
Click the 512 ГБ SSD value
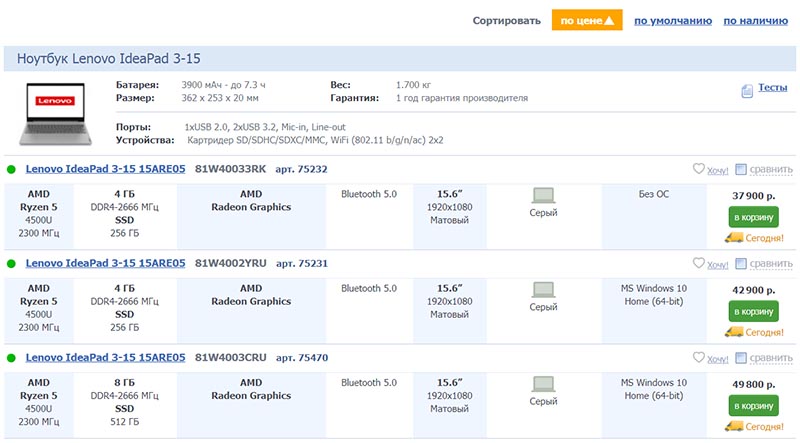tap(124, 422)
